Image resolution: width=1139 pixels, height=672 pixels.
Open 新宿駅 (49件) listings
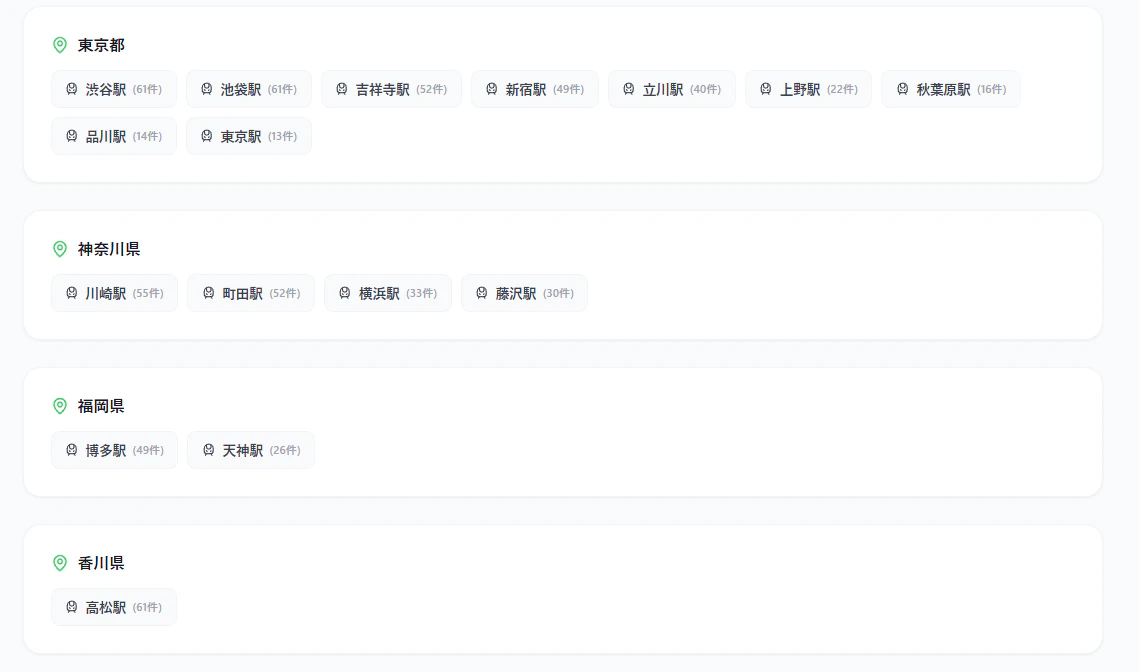[535, 89]
